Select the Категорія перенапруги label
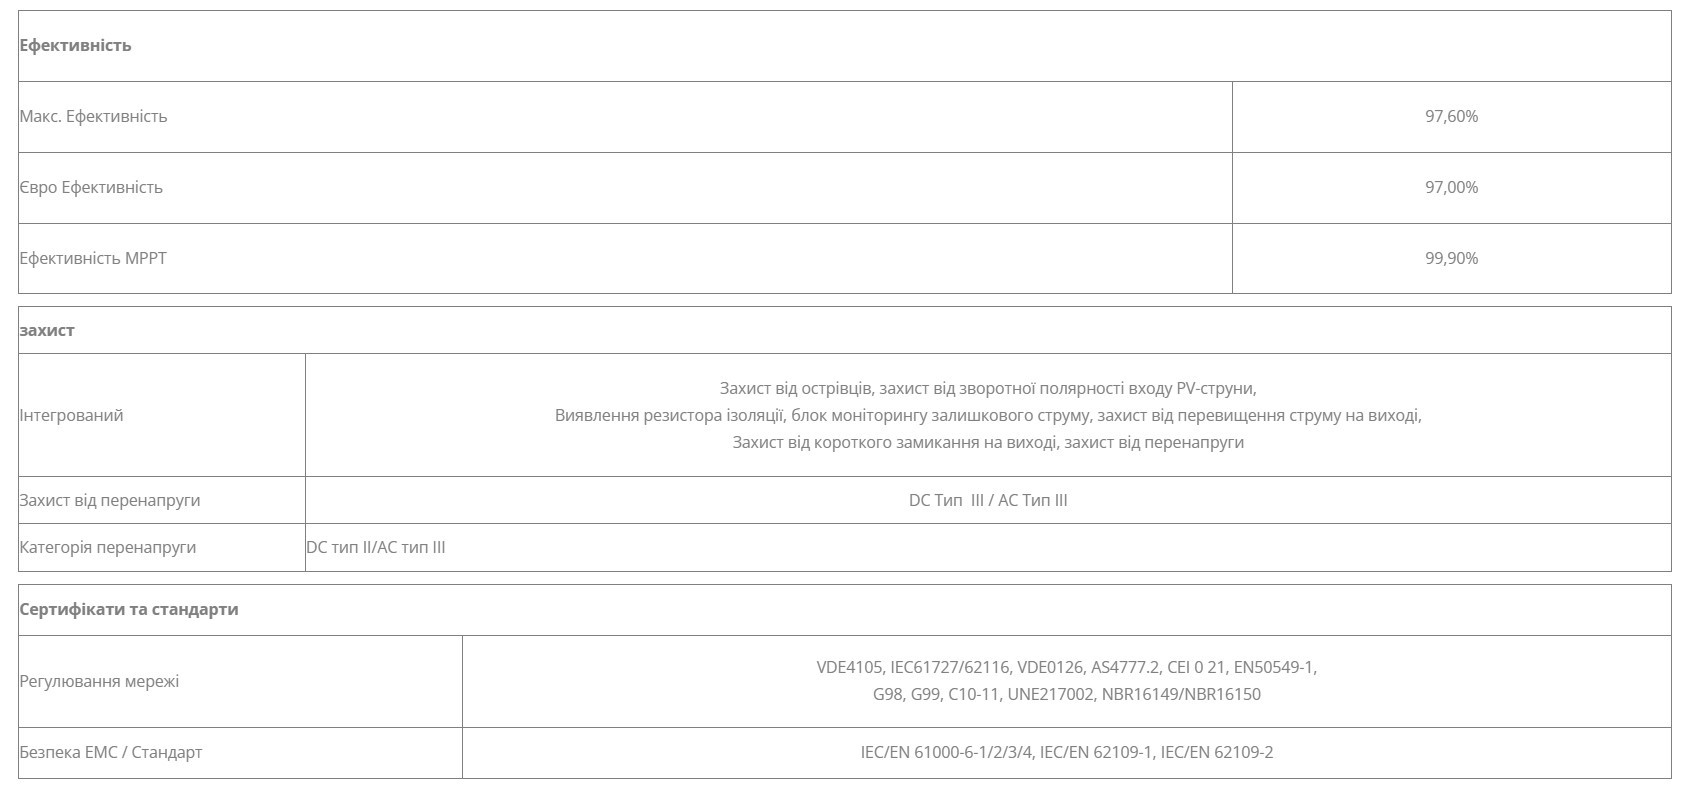The image size is (1683, 786). 108,547
